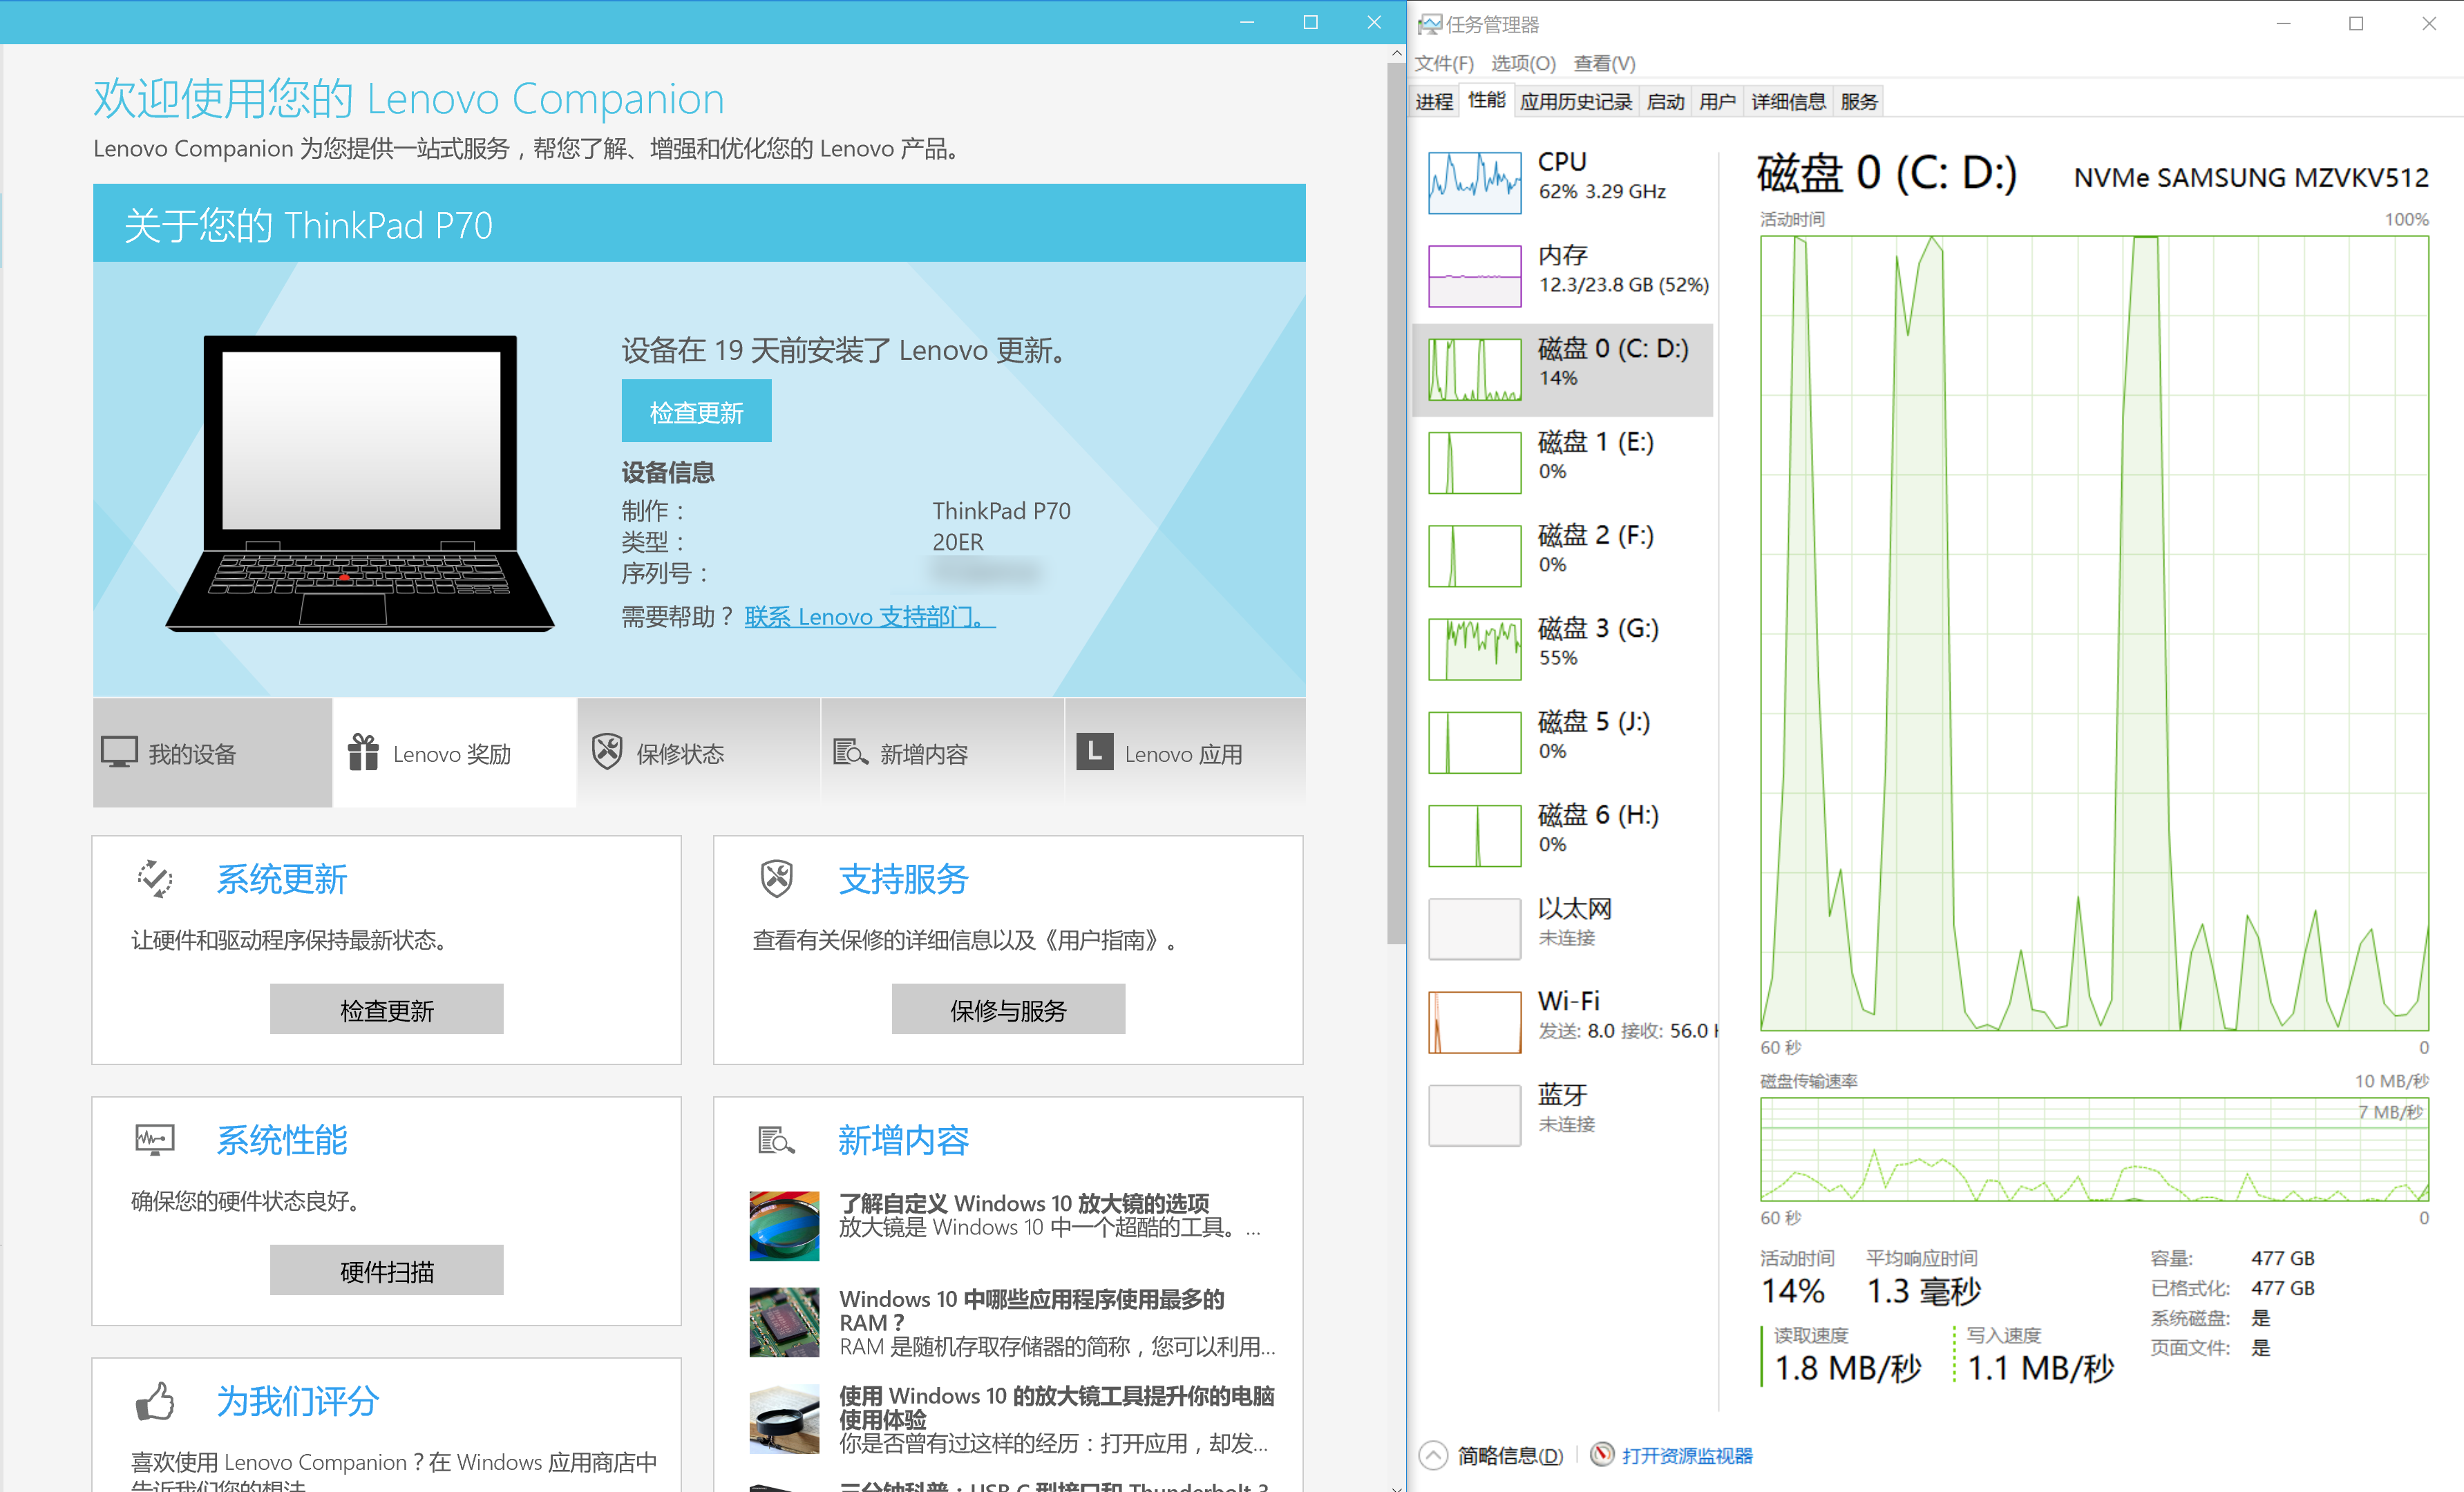Open the Windows 10 magnifier article thumbnail

pyautogui.click(x=784, y=1226)
